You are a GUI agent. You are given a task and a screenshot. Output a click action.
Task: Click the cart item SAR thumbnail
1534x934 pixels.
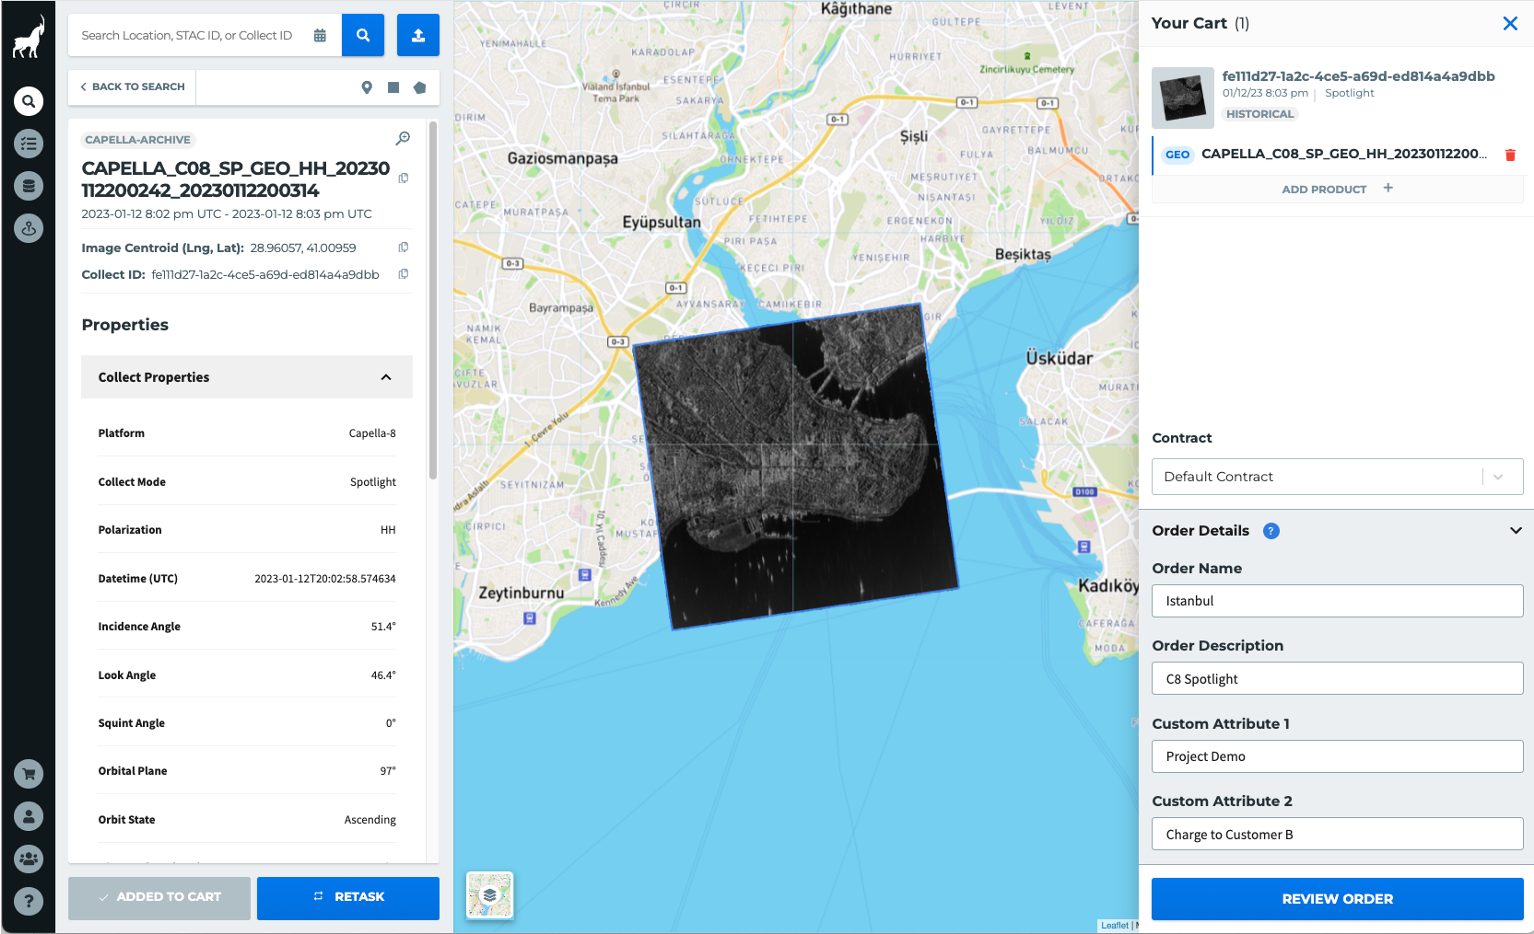(1183, 98)
